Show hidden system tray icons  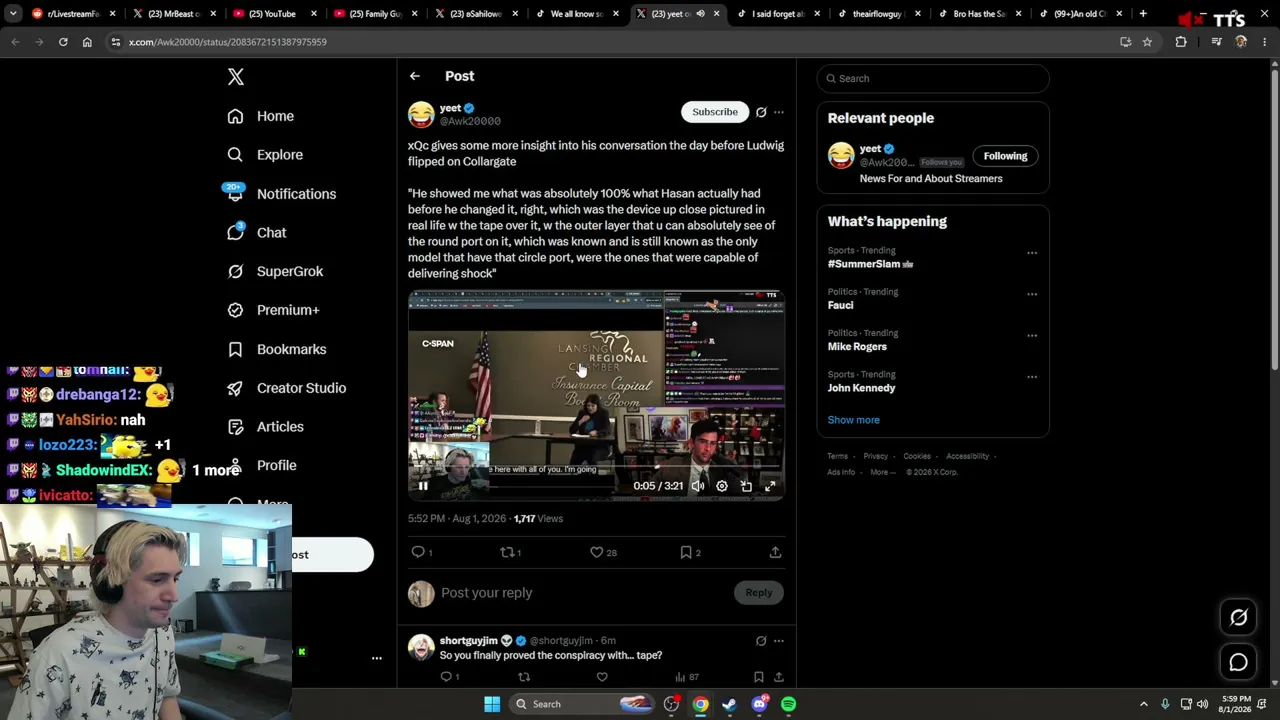tap(1144, 704)
